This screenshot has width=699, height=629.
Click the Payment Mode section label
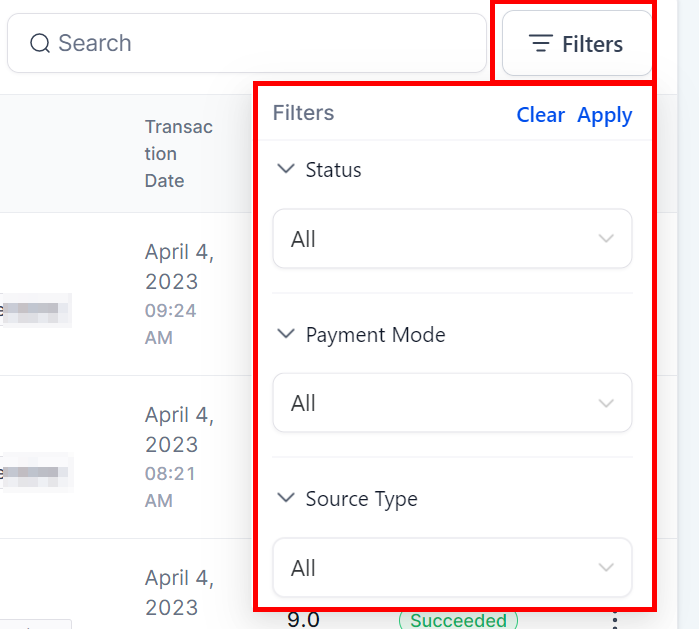coord(375,335)
